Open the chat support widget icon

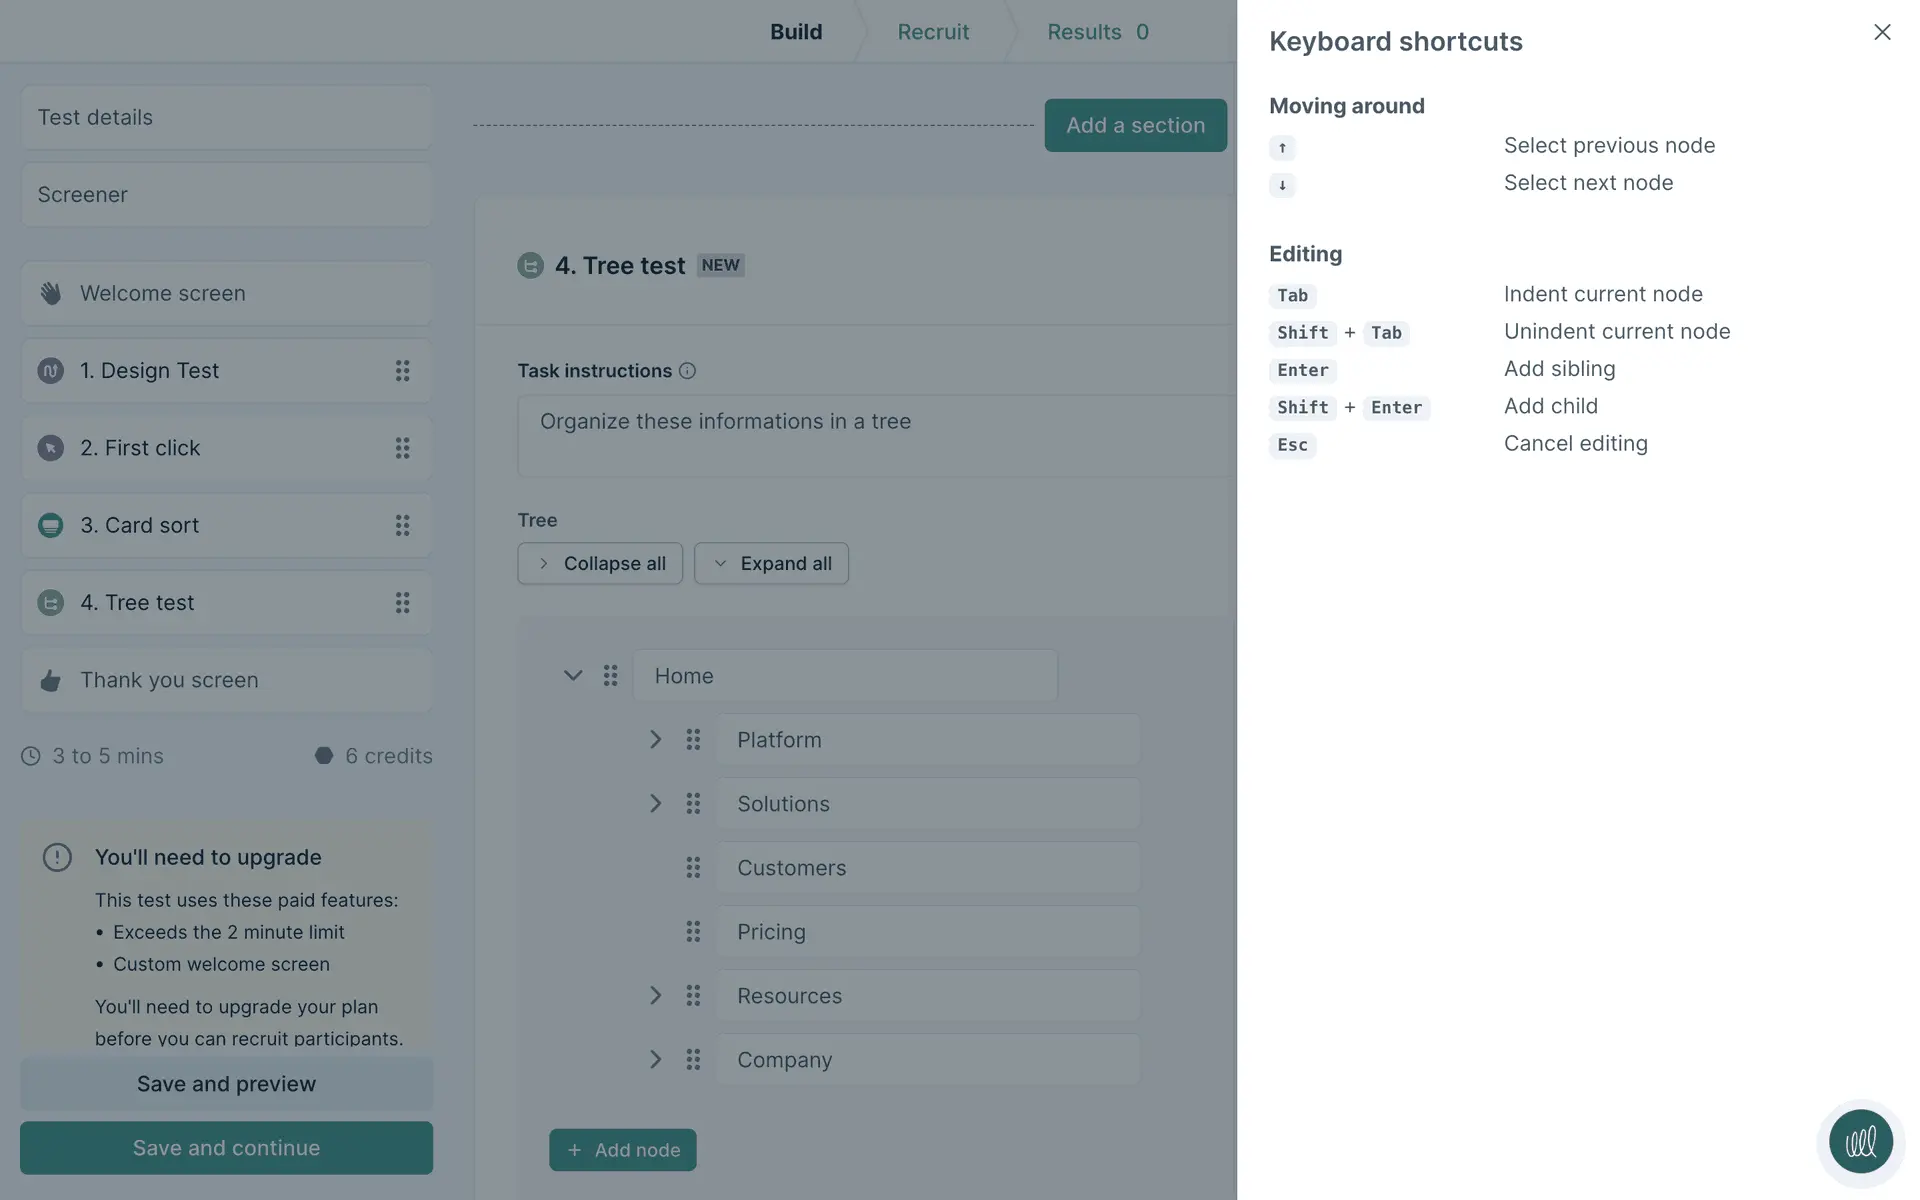[1859, 1141]
